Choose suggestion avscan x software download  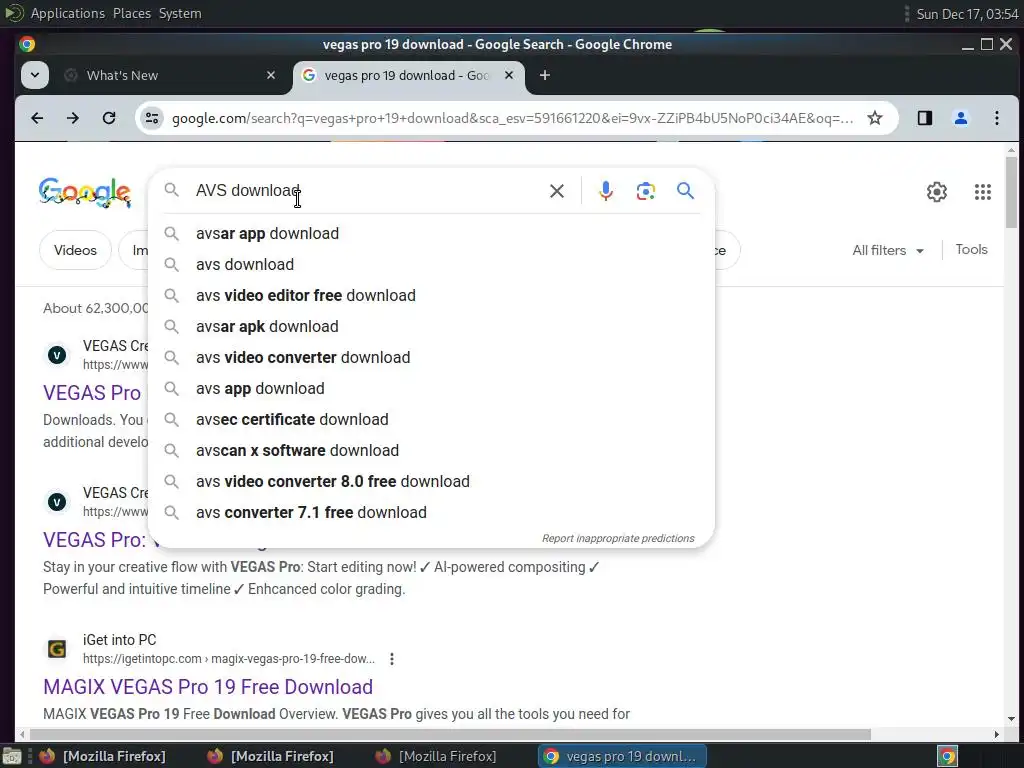432,451
